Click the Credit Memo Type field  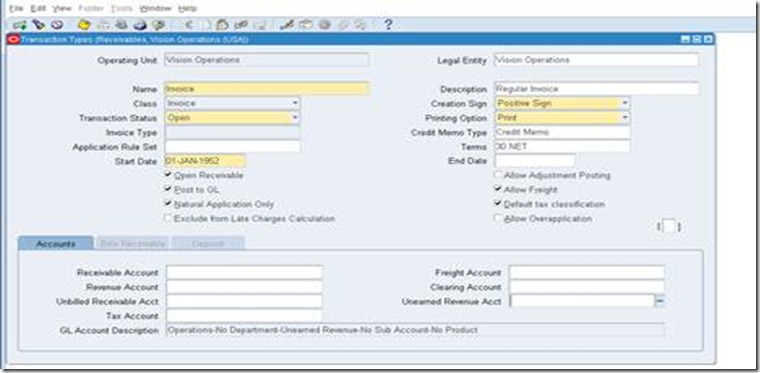click(x=562, y=132)
